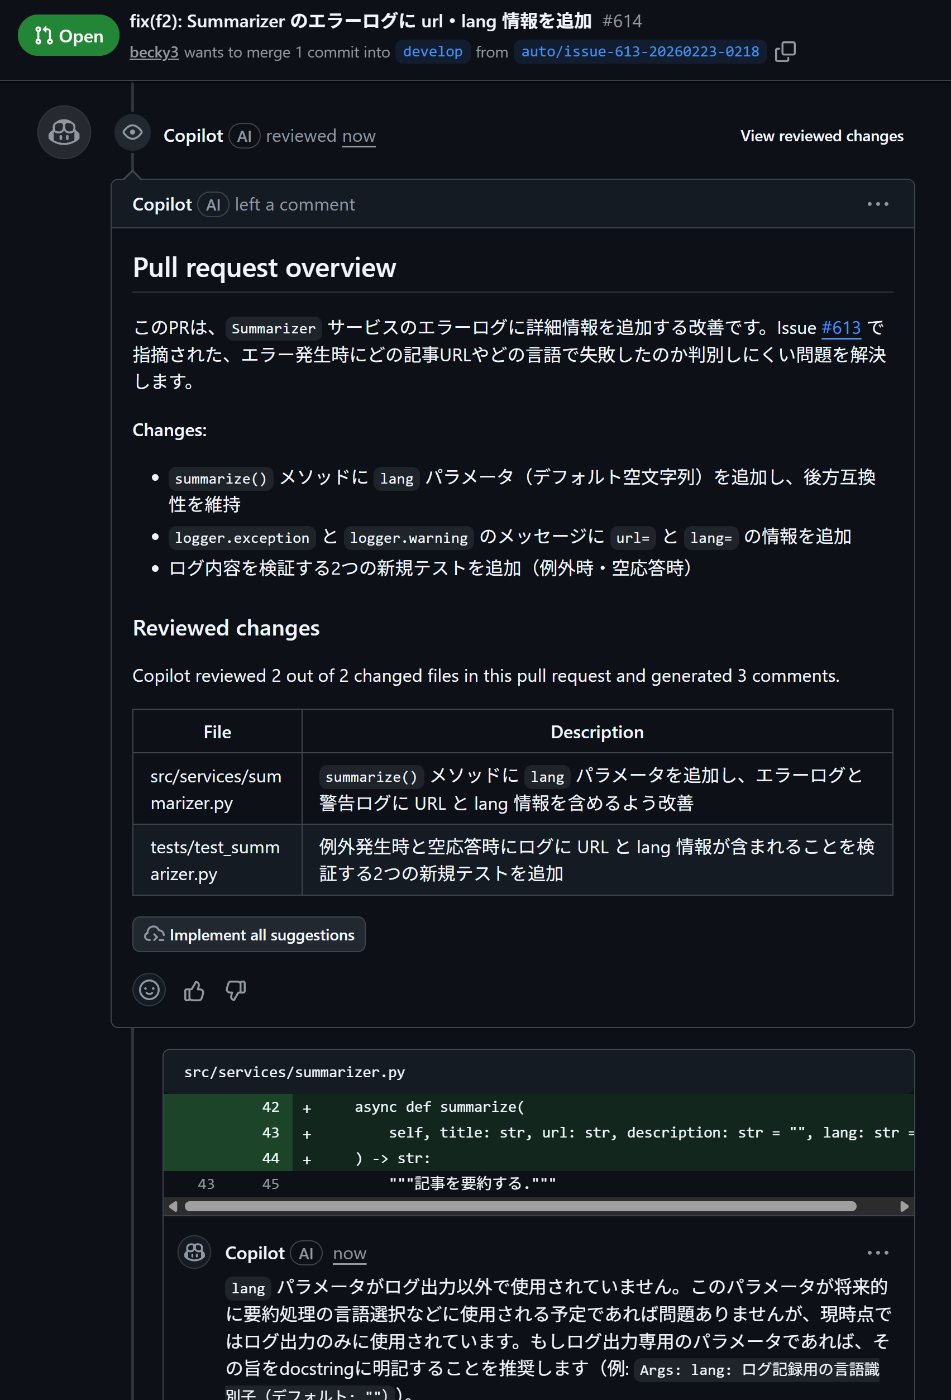The image size is (951, 1400).
Task: Click the 'now' timestamp on the lang comment
Action: point(350,1253)
